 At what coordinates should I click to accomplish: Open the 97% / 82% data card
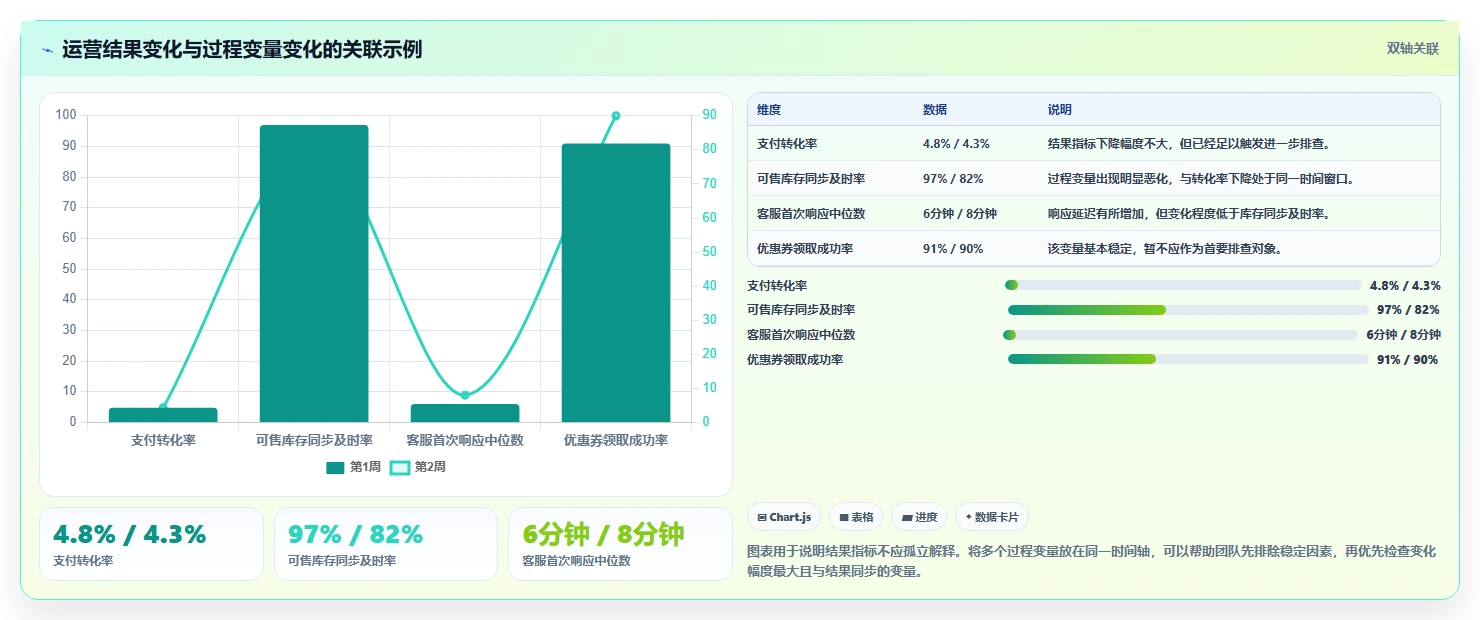[x=386, y=544]
